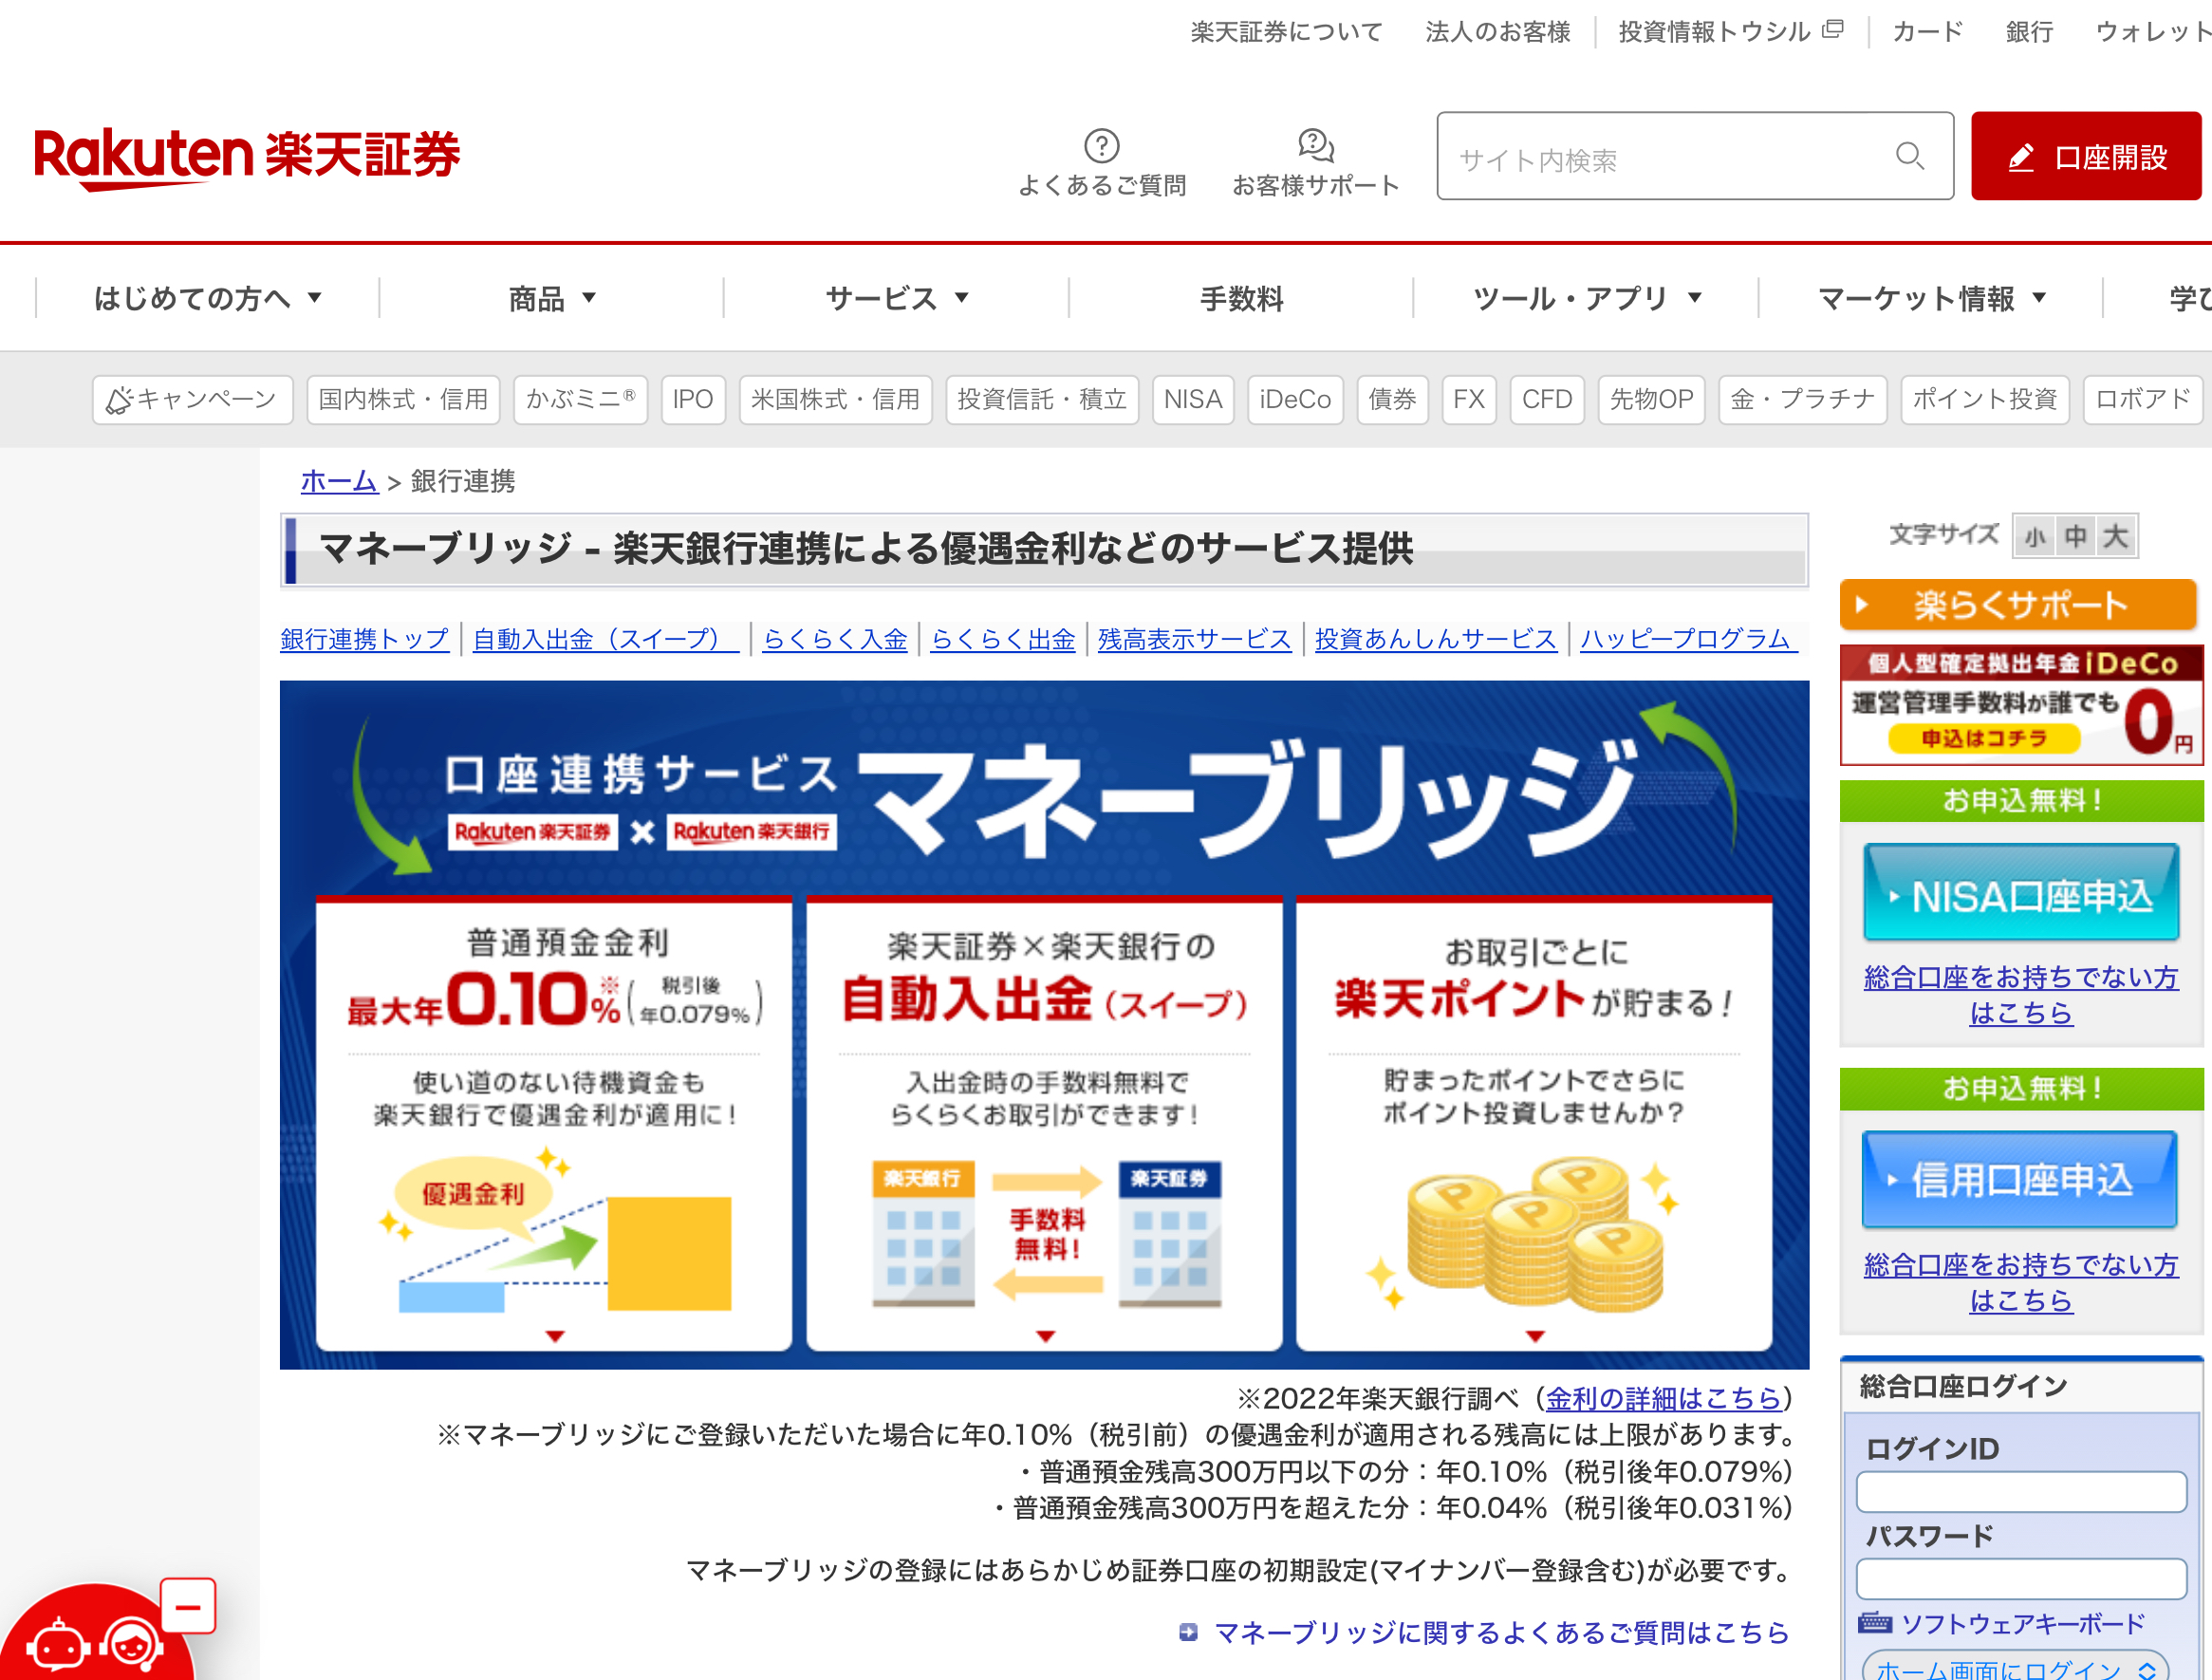
Task: Open the 手数料 menu item
Action: point(1241,298)
